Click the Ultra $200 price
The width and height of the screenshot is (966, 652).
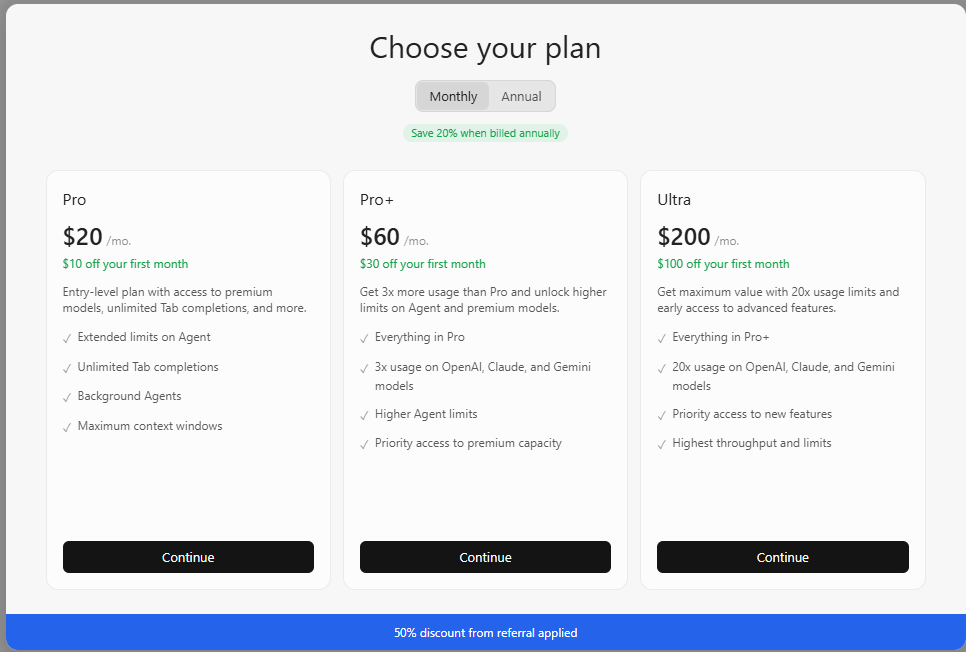tap(684, 237)
